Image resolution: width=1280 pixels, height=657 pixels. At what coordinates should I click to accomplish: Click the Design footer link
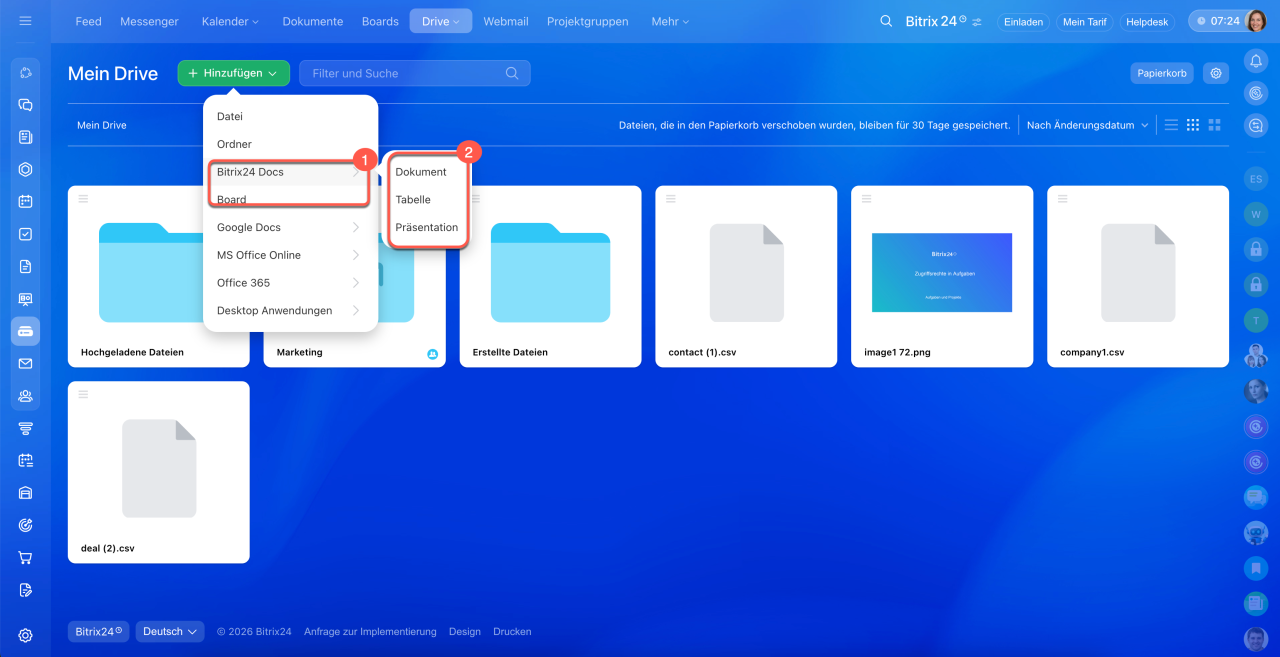[x=465, y=632]
